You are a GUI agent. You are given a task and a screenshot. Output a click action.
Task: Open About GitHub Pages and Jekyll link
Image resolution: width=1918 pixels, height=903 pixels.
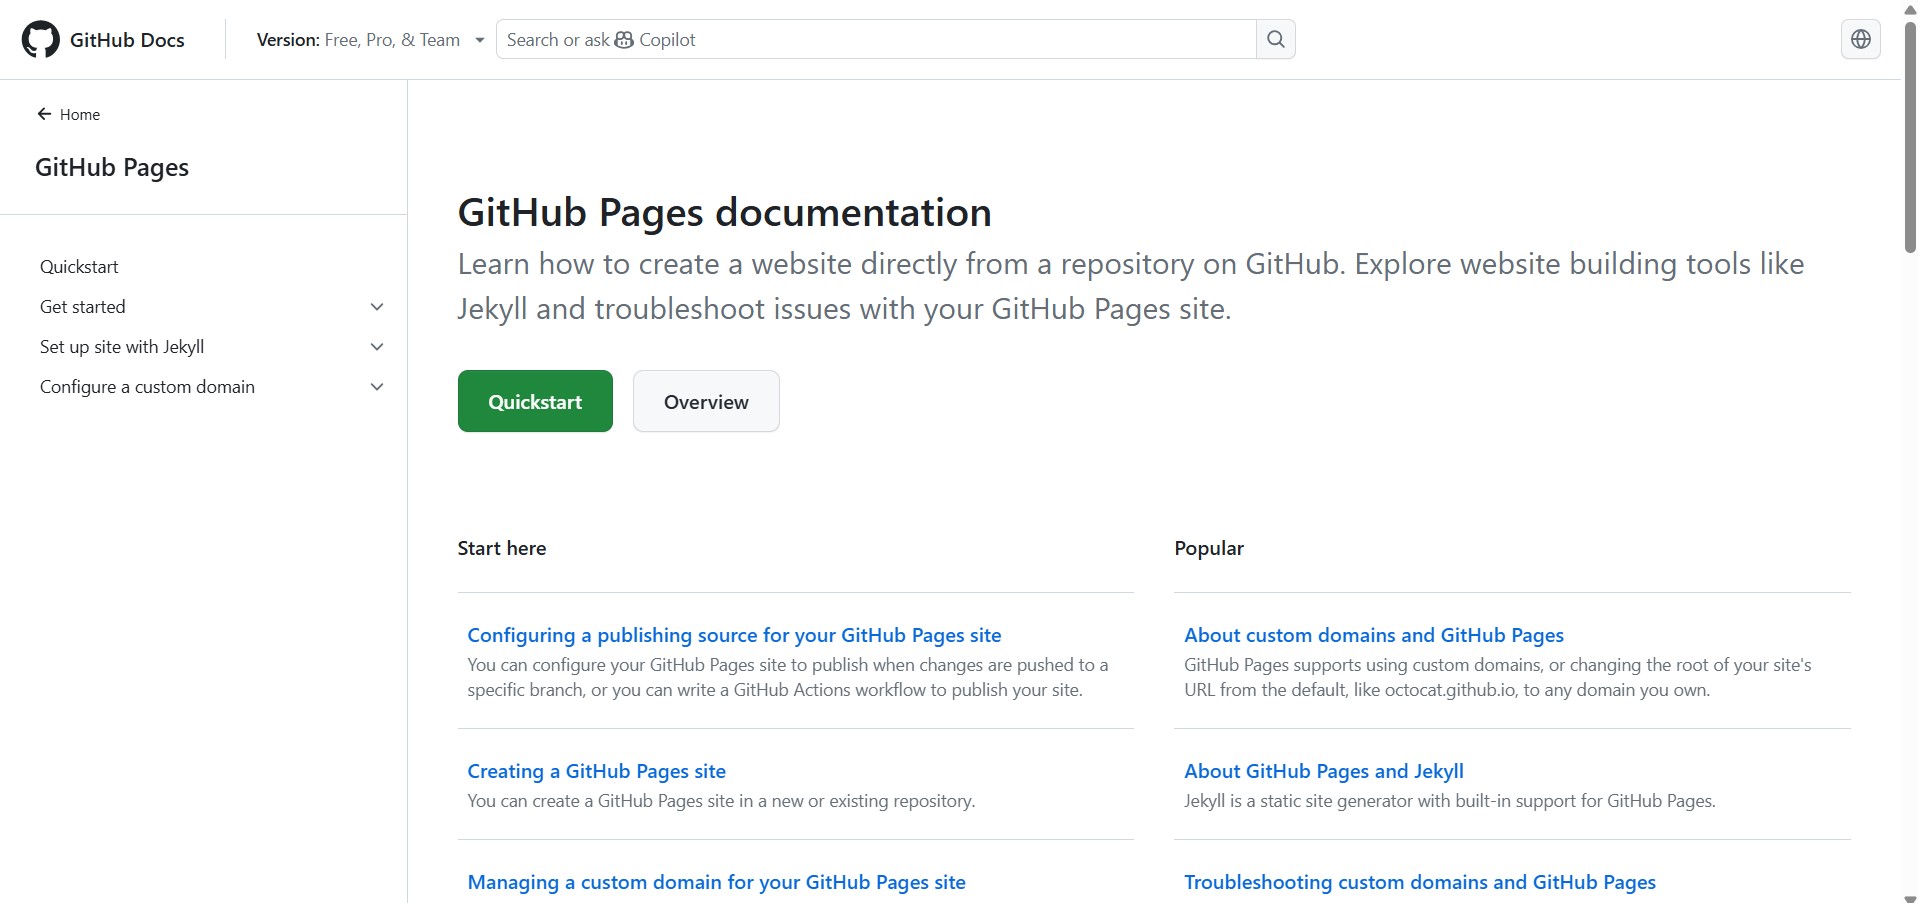coord(1324,771)
